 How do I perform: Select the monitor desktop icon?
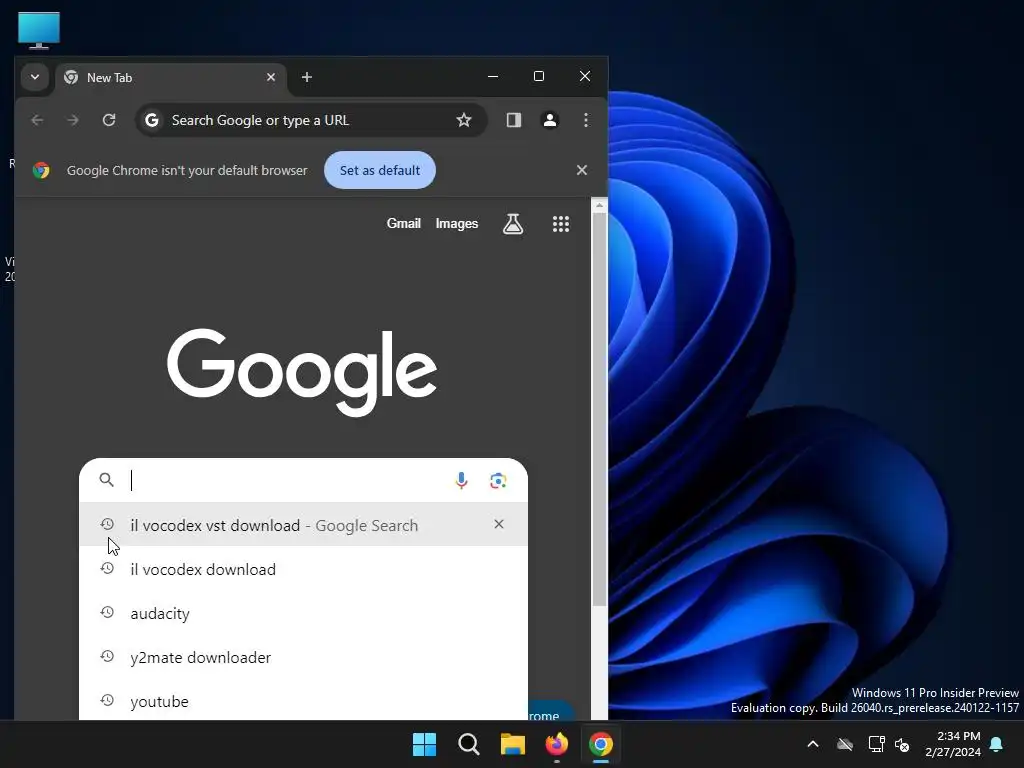[39, 30]
